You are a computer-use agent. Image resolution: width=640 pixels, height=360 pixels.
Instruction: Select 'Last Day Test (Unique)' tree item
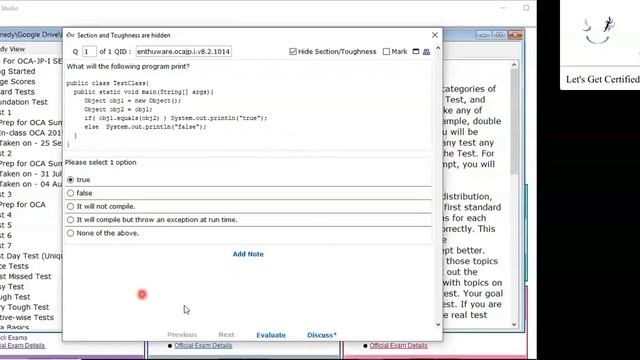(31, 256)
